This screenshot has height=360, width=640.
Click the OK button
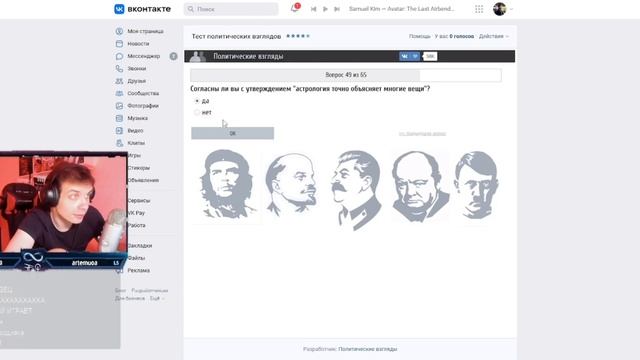[233, 133]
